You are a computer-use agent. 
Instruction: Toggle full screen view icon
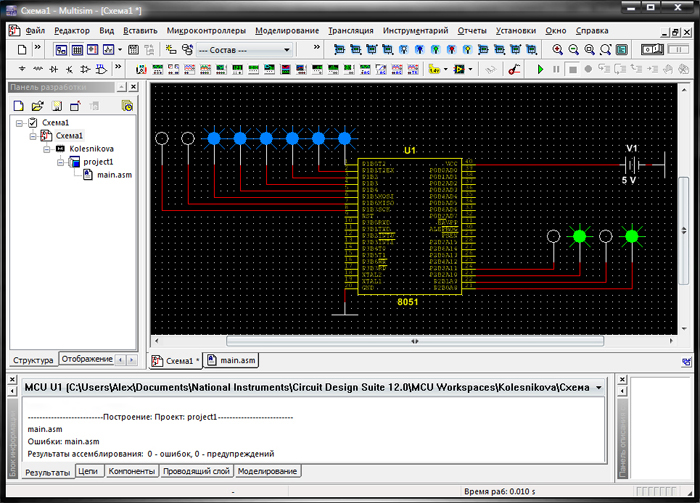tap(621, 50)
